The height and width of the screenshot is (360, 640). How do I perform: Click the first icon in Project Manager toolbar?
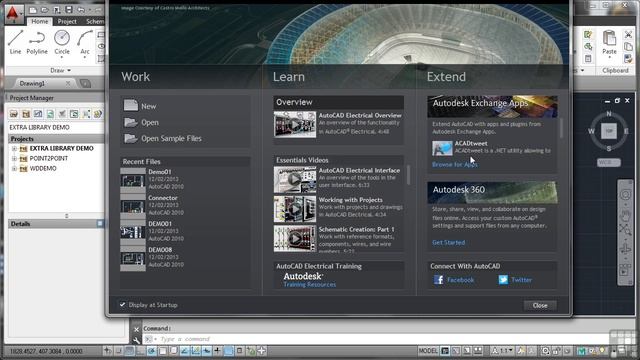[13, 113]
